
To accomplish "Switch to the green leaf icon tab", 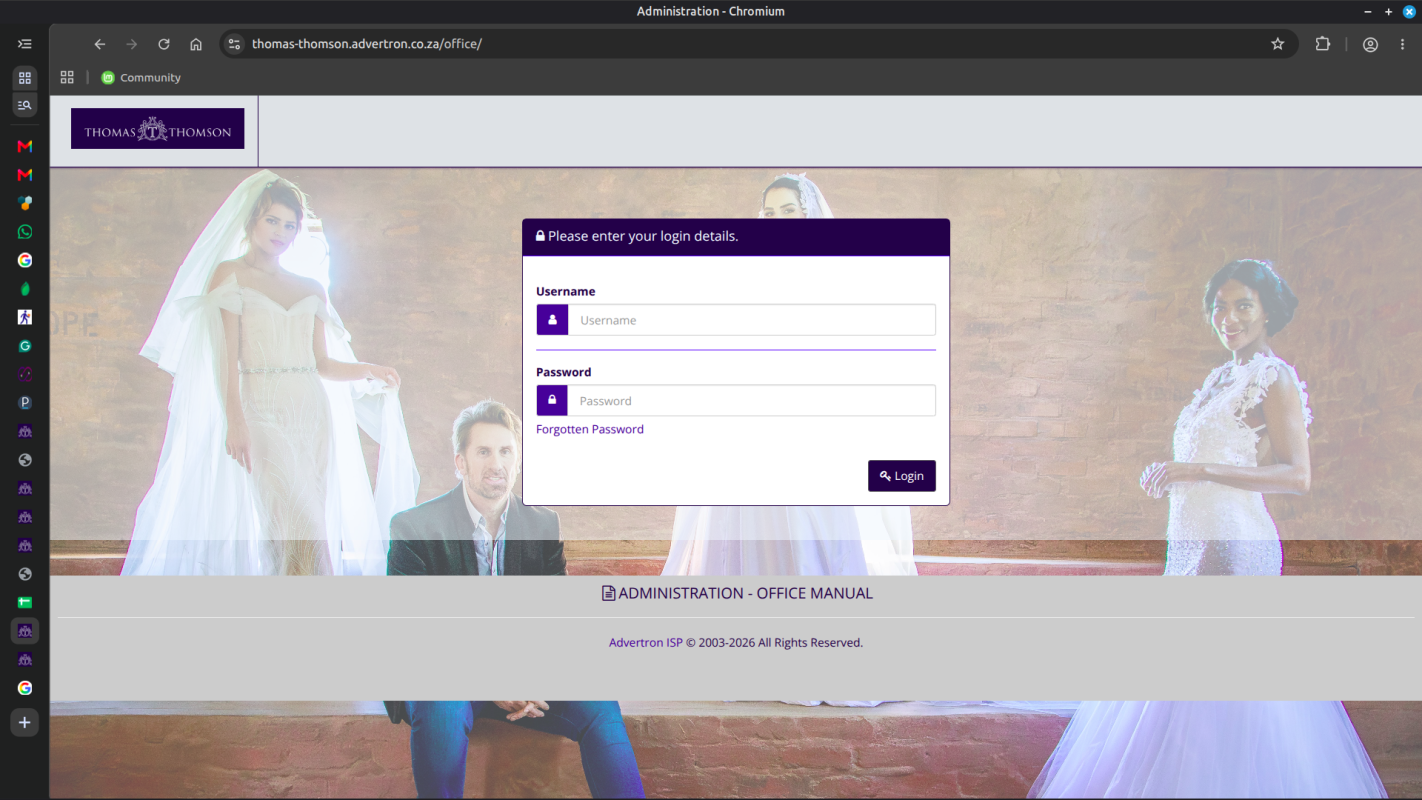I will coord(25,289).
